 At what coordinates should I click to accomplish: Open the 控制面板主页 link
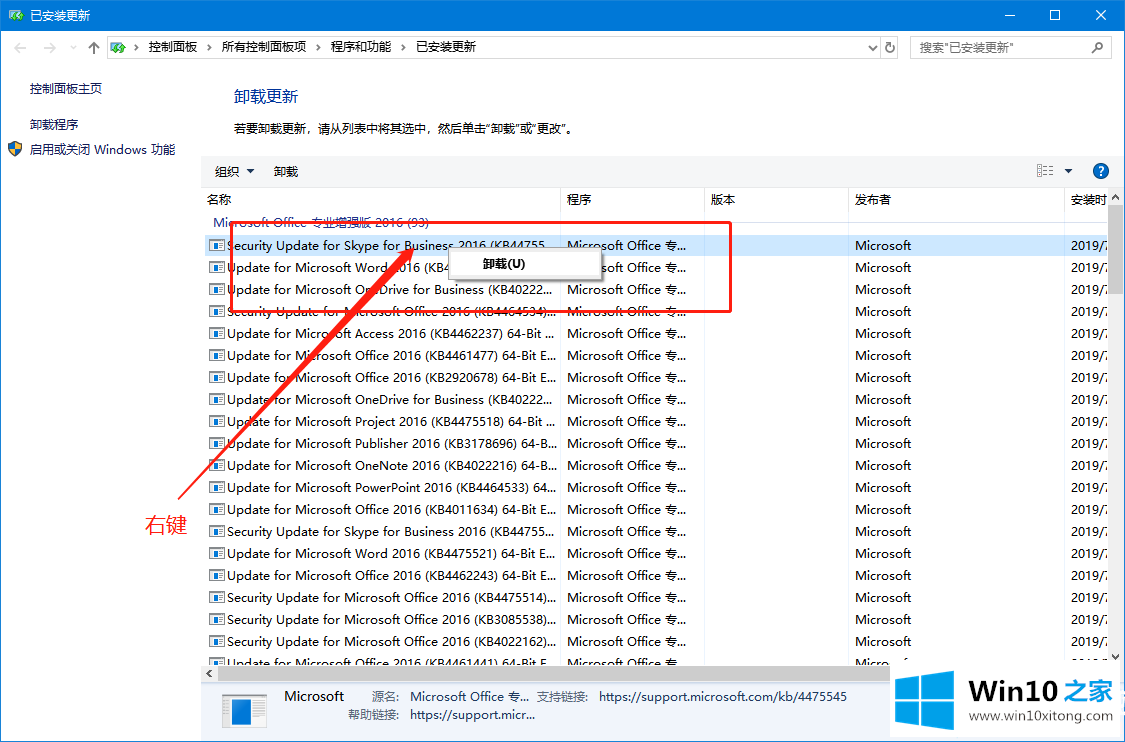(65, 88)
